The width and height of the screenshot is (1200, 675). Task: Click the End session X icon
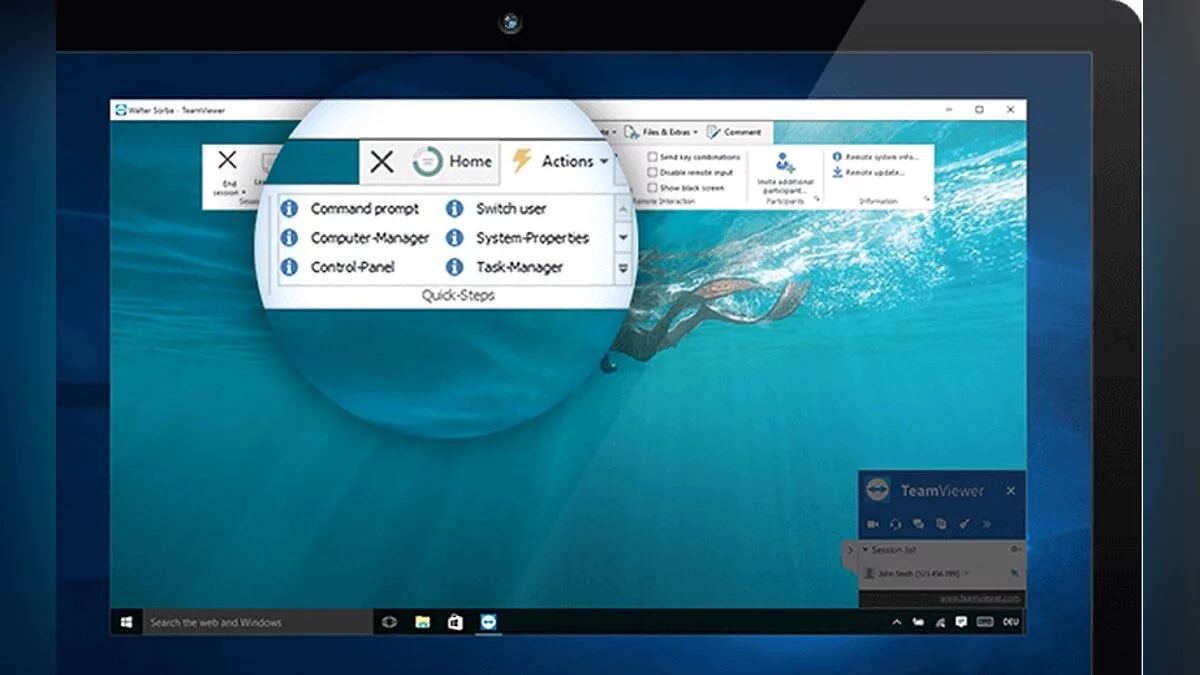click(x=227, y=160)
